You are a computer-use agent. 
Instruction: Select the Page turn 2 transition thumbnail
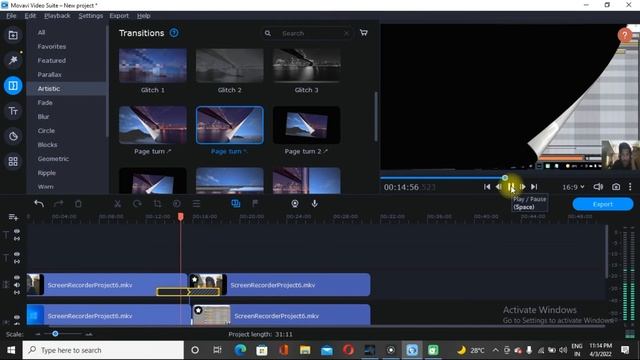(306, 125)
